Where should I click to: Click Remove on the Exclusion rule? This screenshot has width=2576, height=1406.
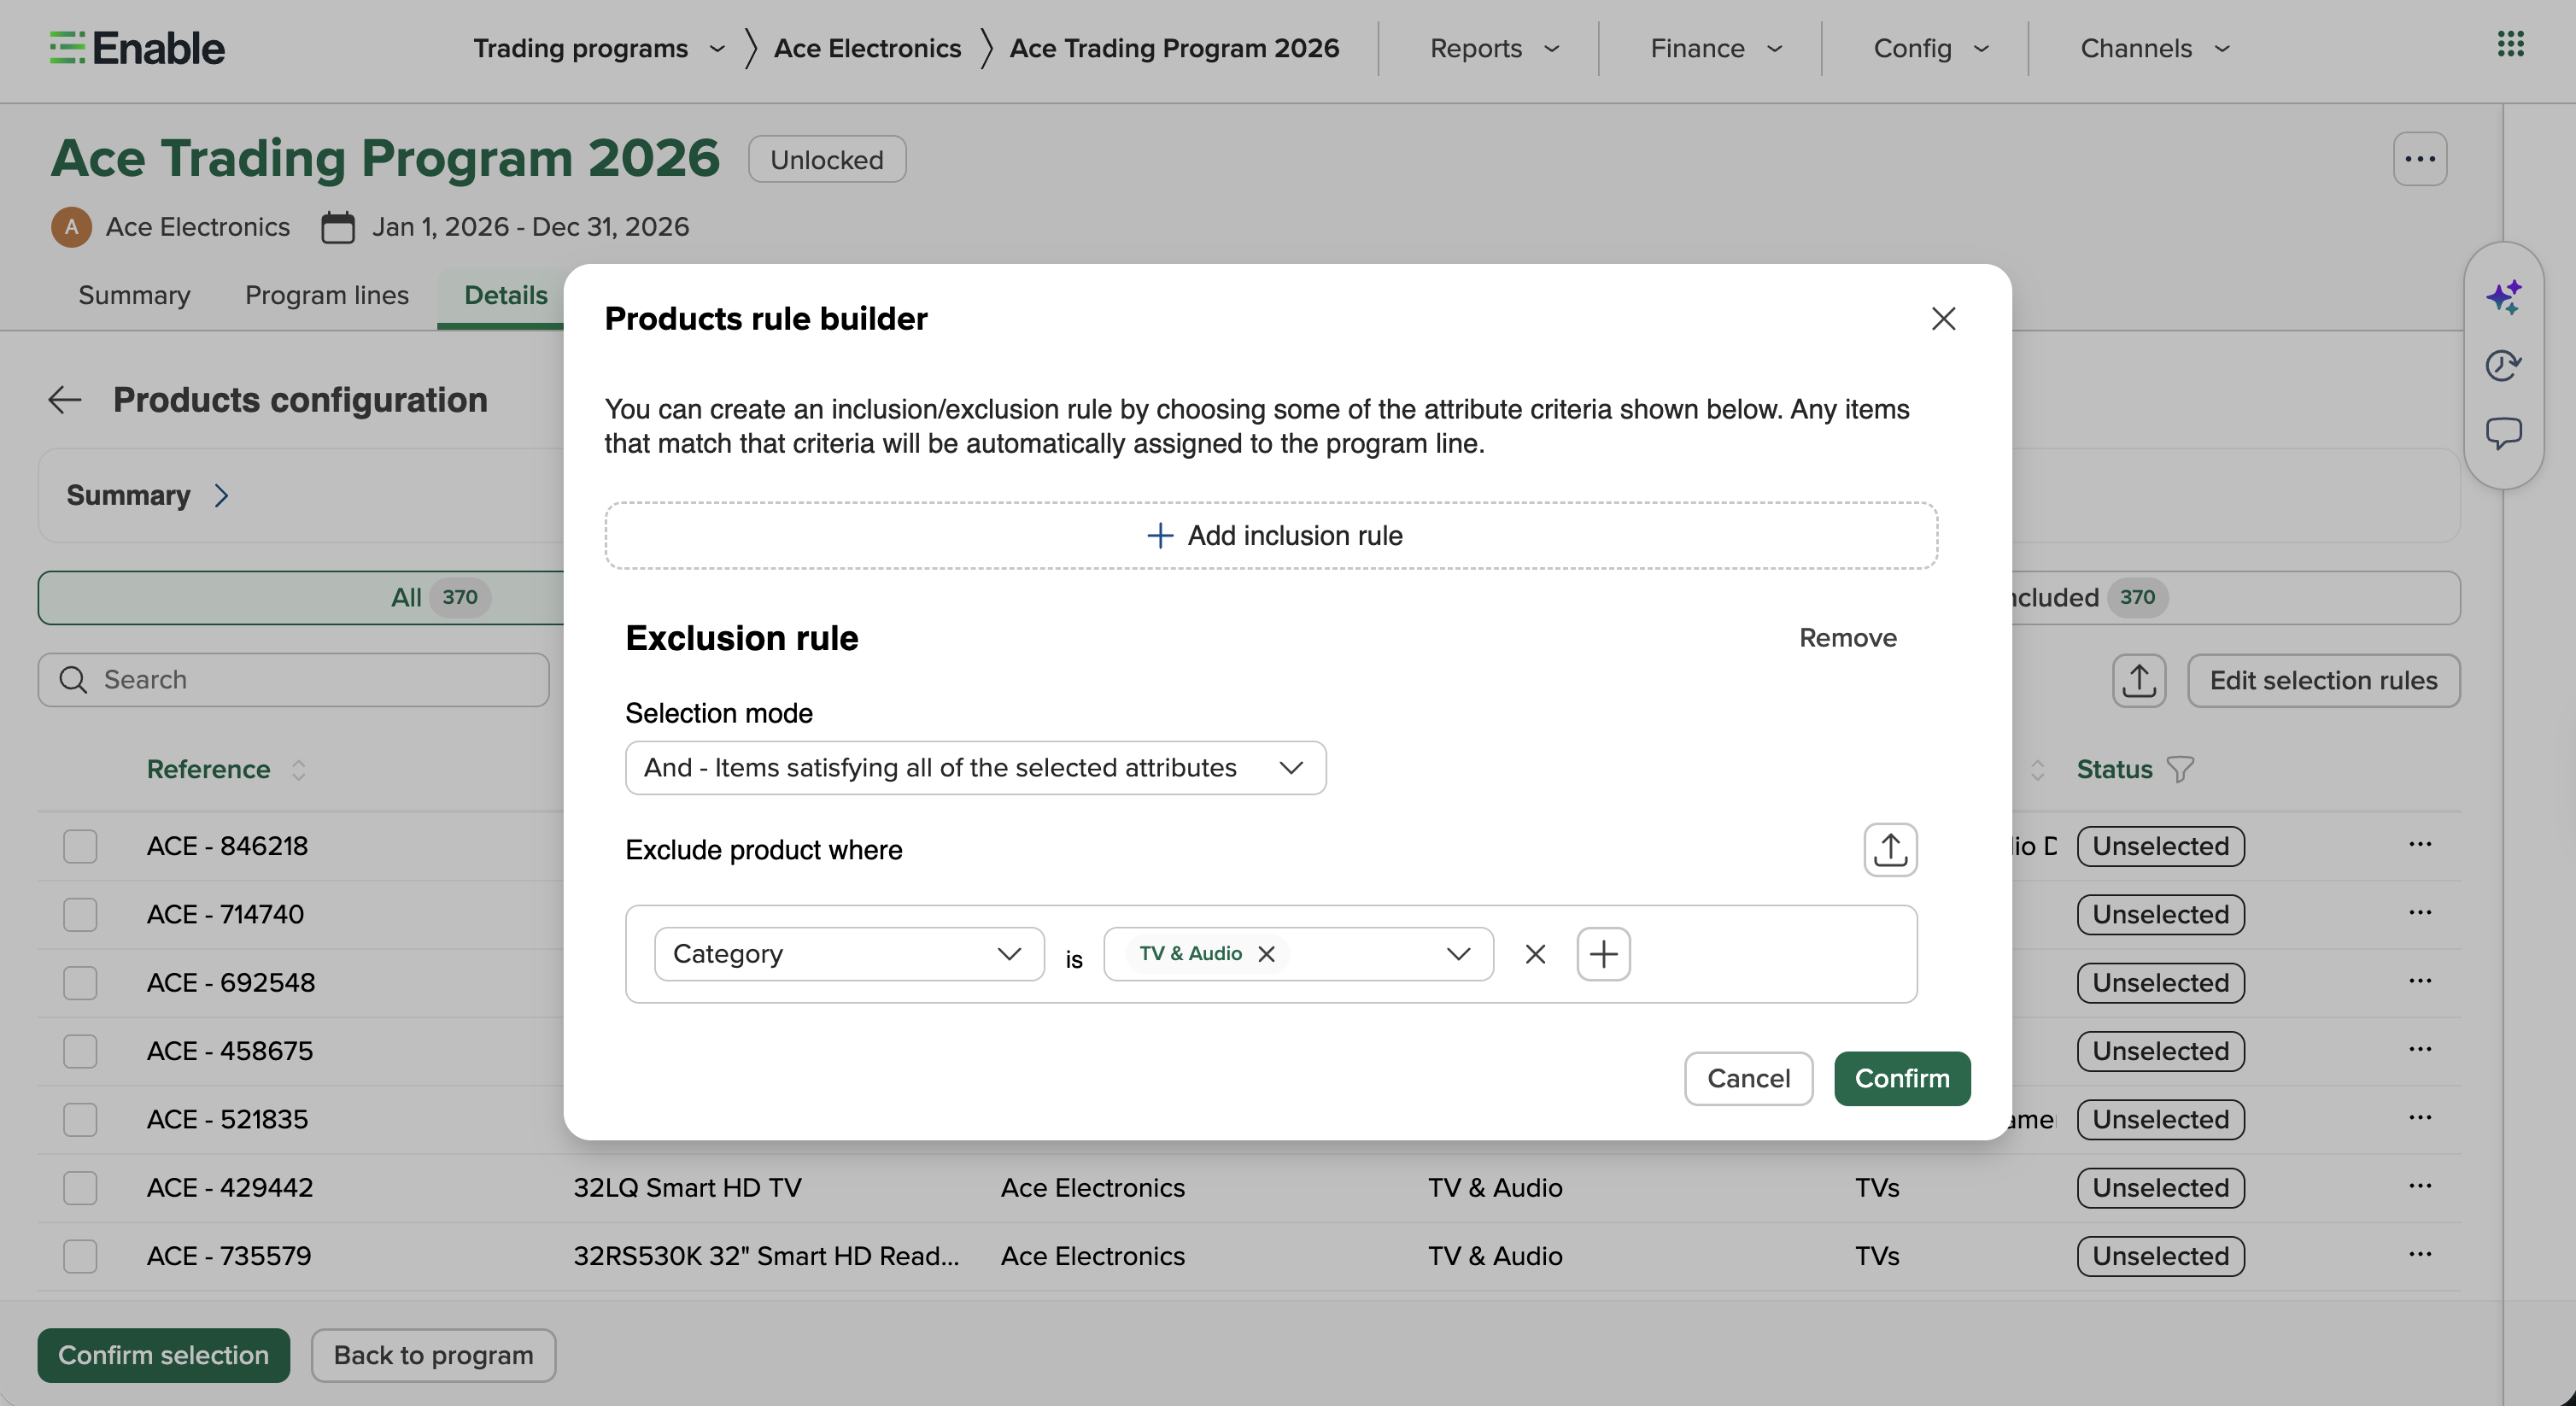(1847, 638)
